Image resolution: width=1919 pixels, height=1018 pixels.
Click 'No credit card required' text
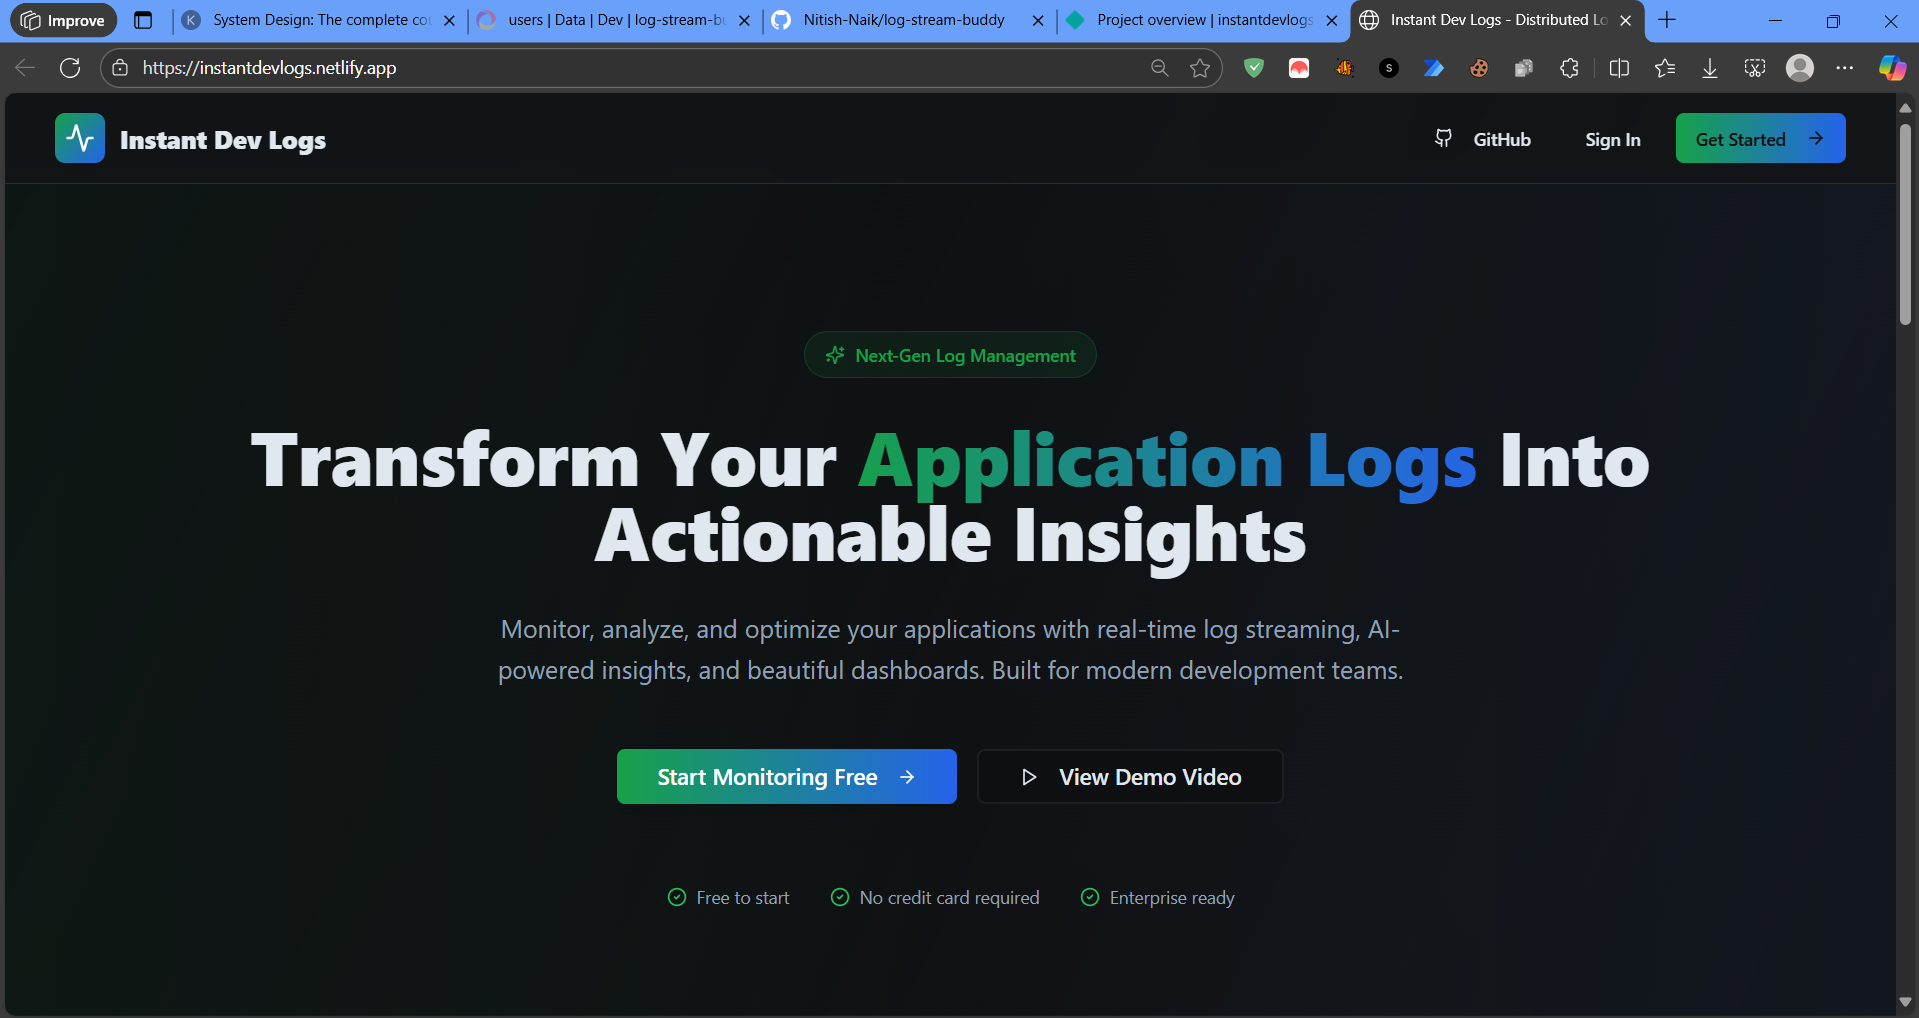coord(949,898)
